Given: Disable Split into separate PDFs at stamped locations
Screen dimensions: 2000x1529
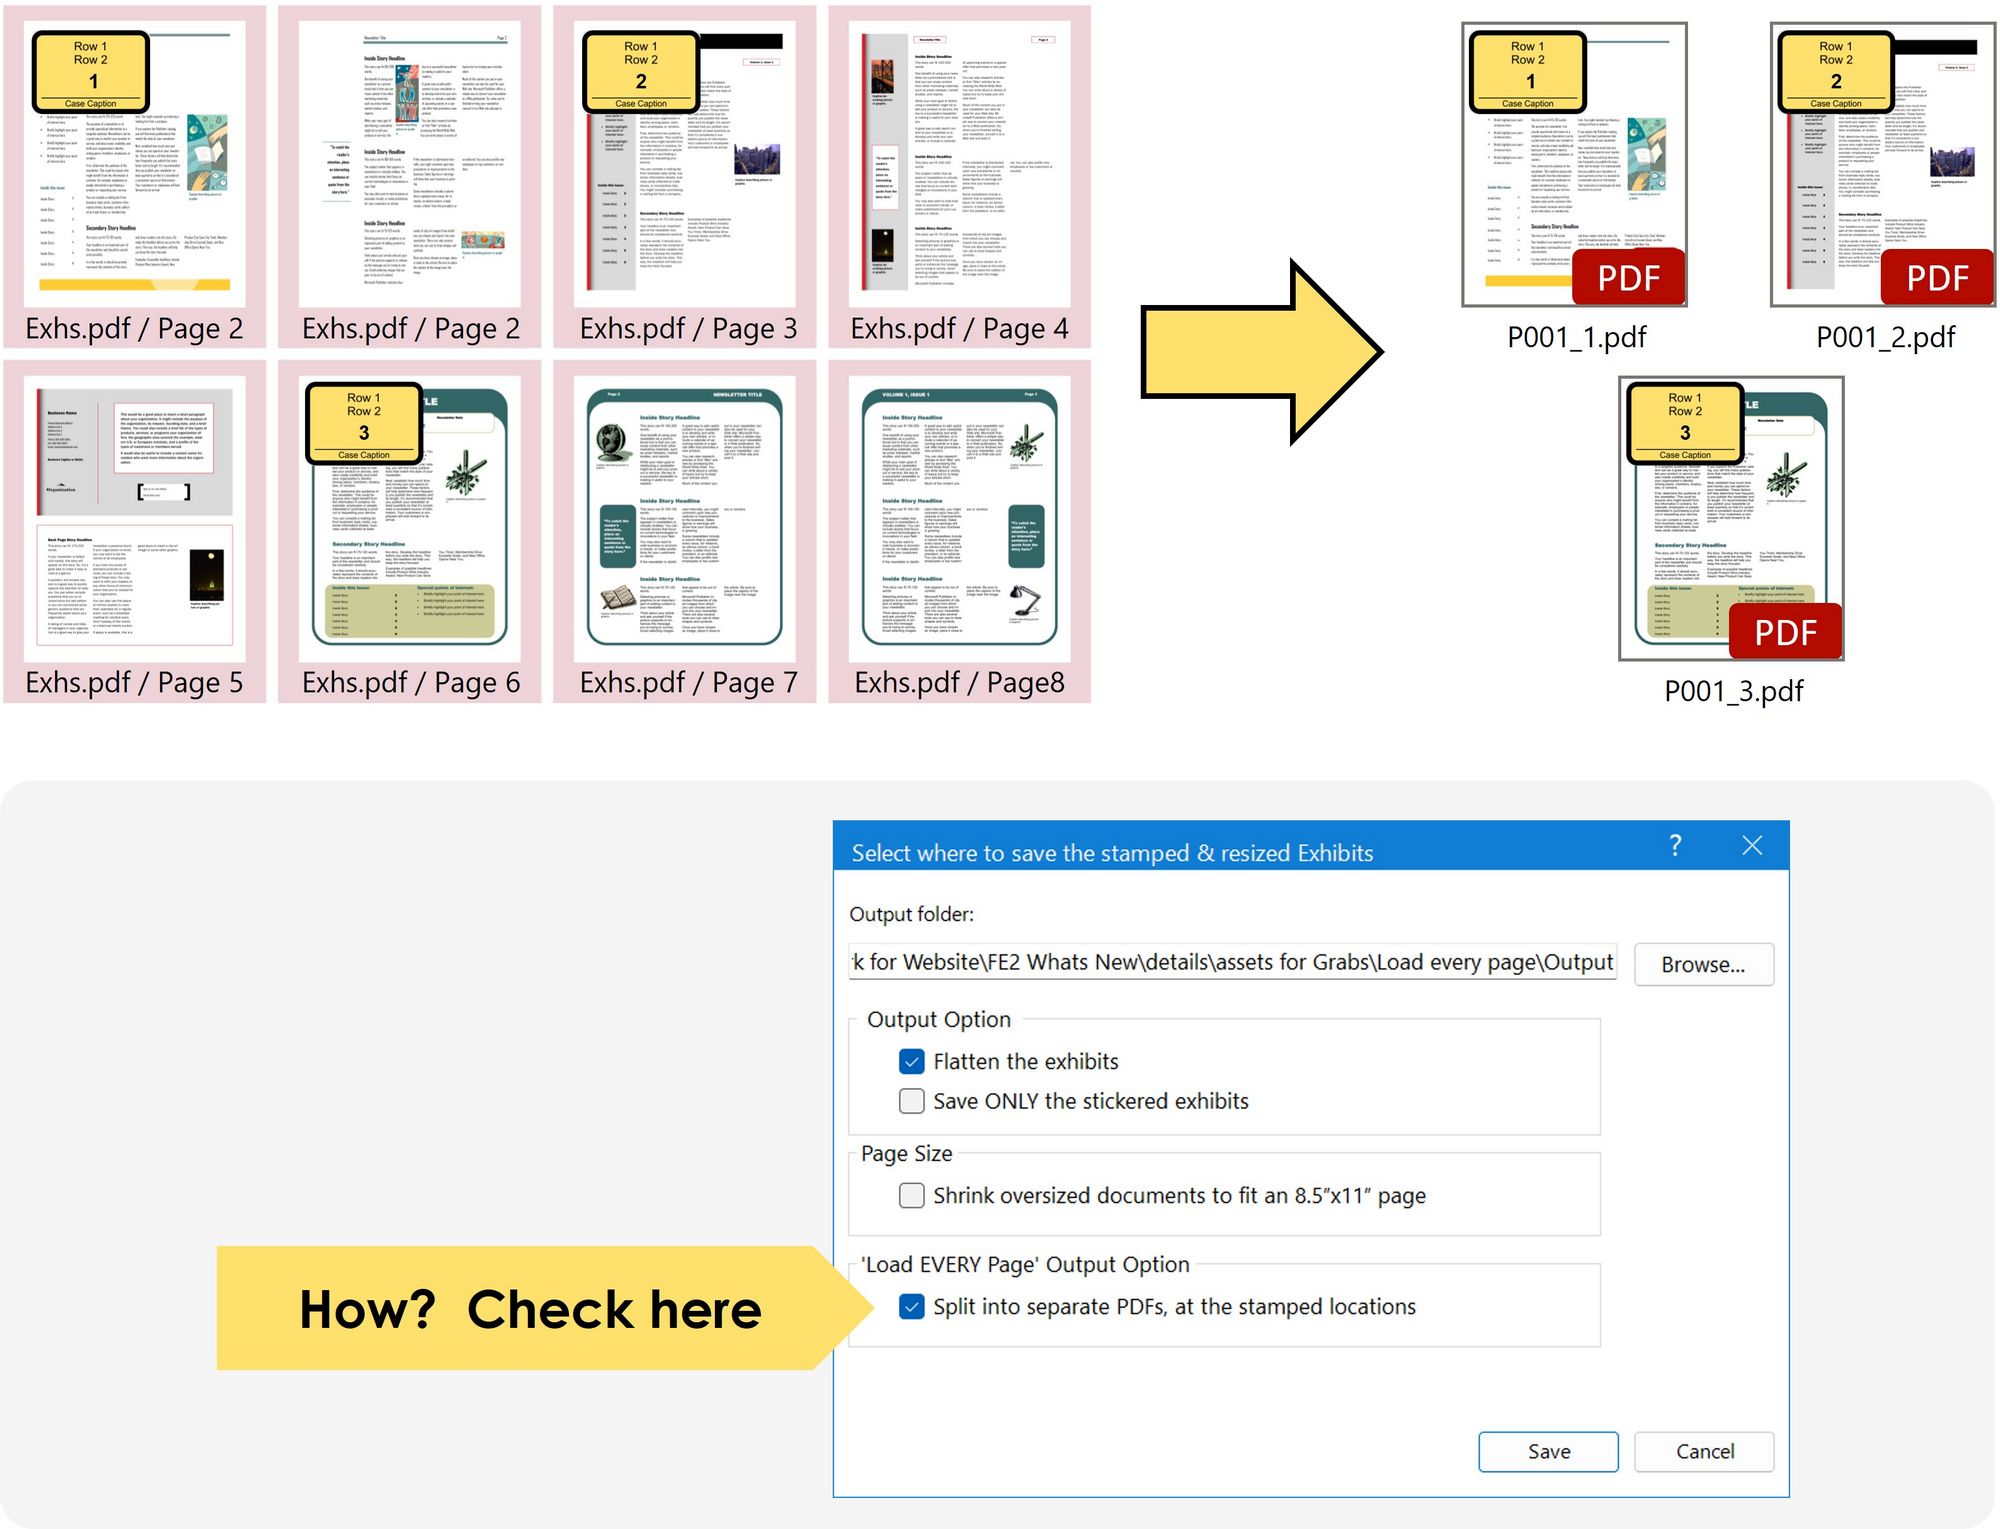Looking at the screenshot, I should point(910,1306).
